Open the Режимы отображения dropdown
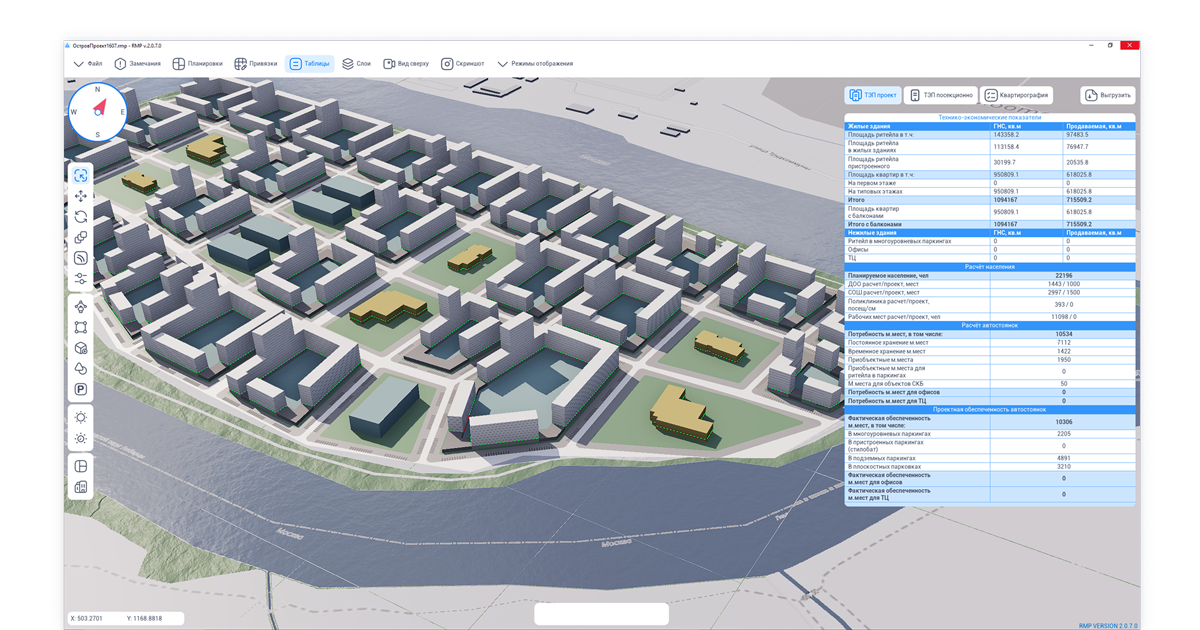The width and height of the screenshot is (1200, 630). click(x=534, y=63)
